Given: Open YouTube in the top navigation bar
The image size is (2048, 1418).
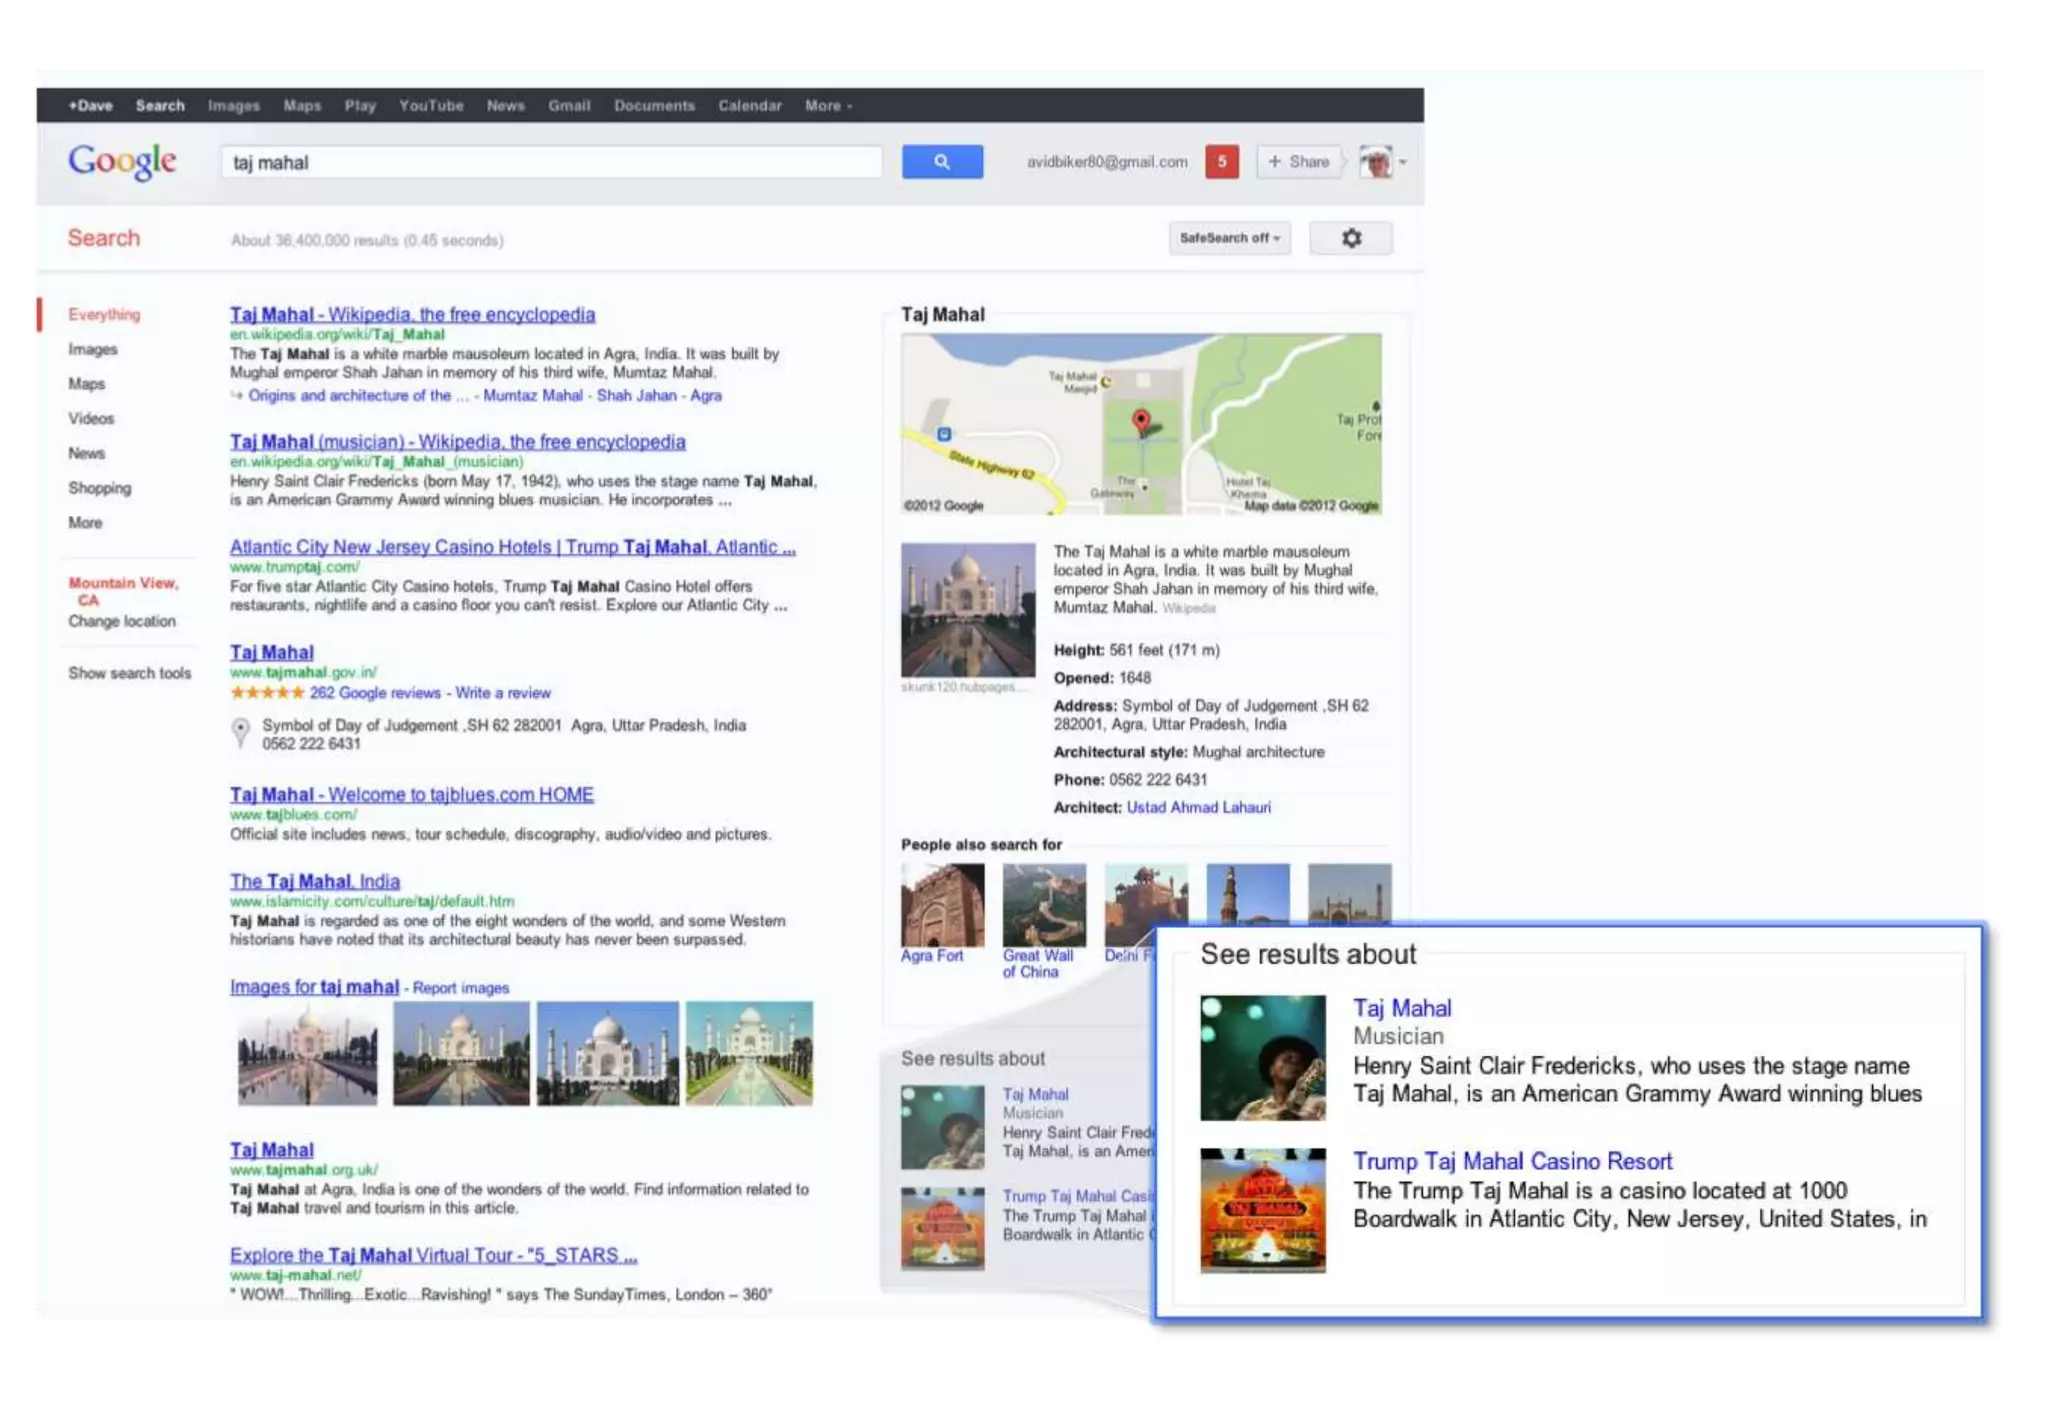Looking at the screenshot, I should tap(431, 106).
